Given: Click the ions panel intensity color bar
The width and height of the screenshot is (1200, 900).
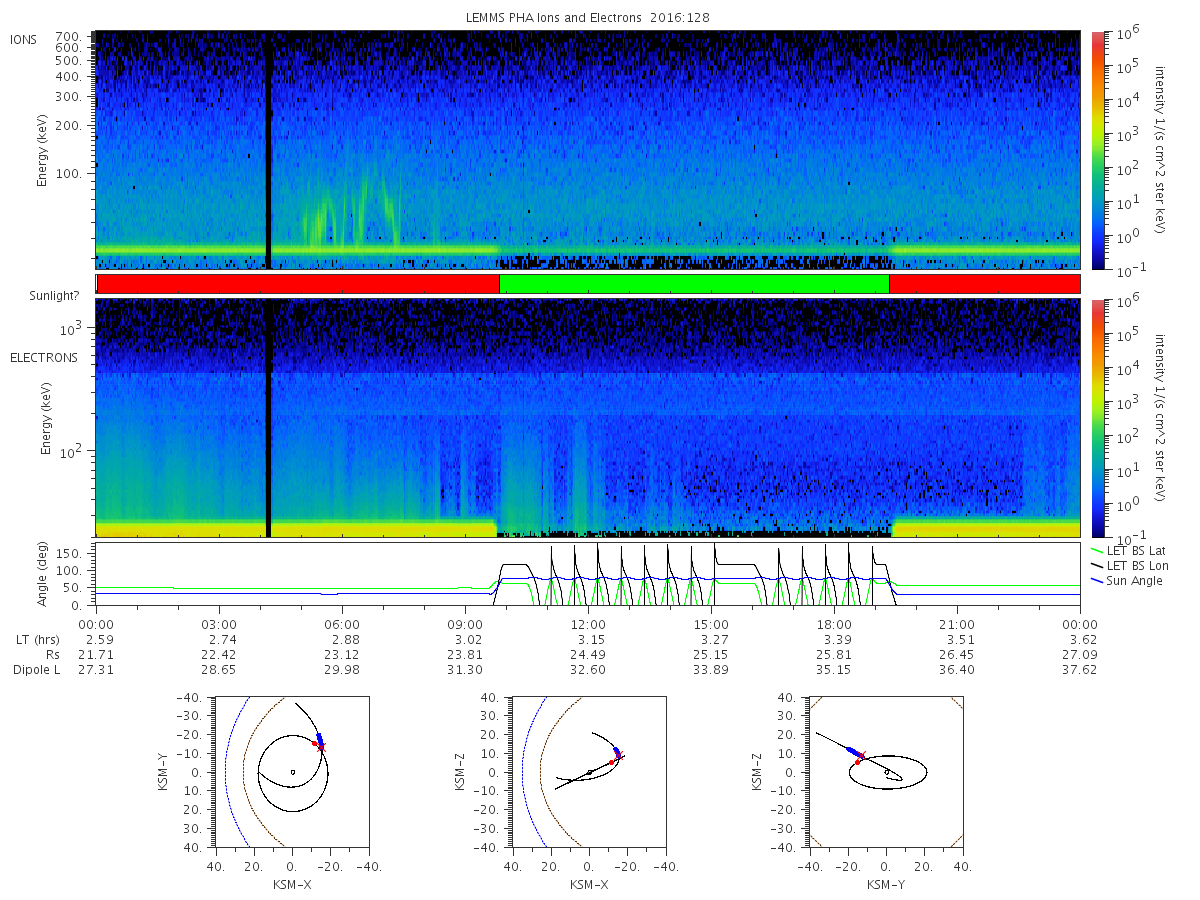Looking at the screenshot, I should (1097, 150).
